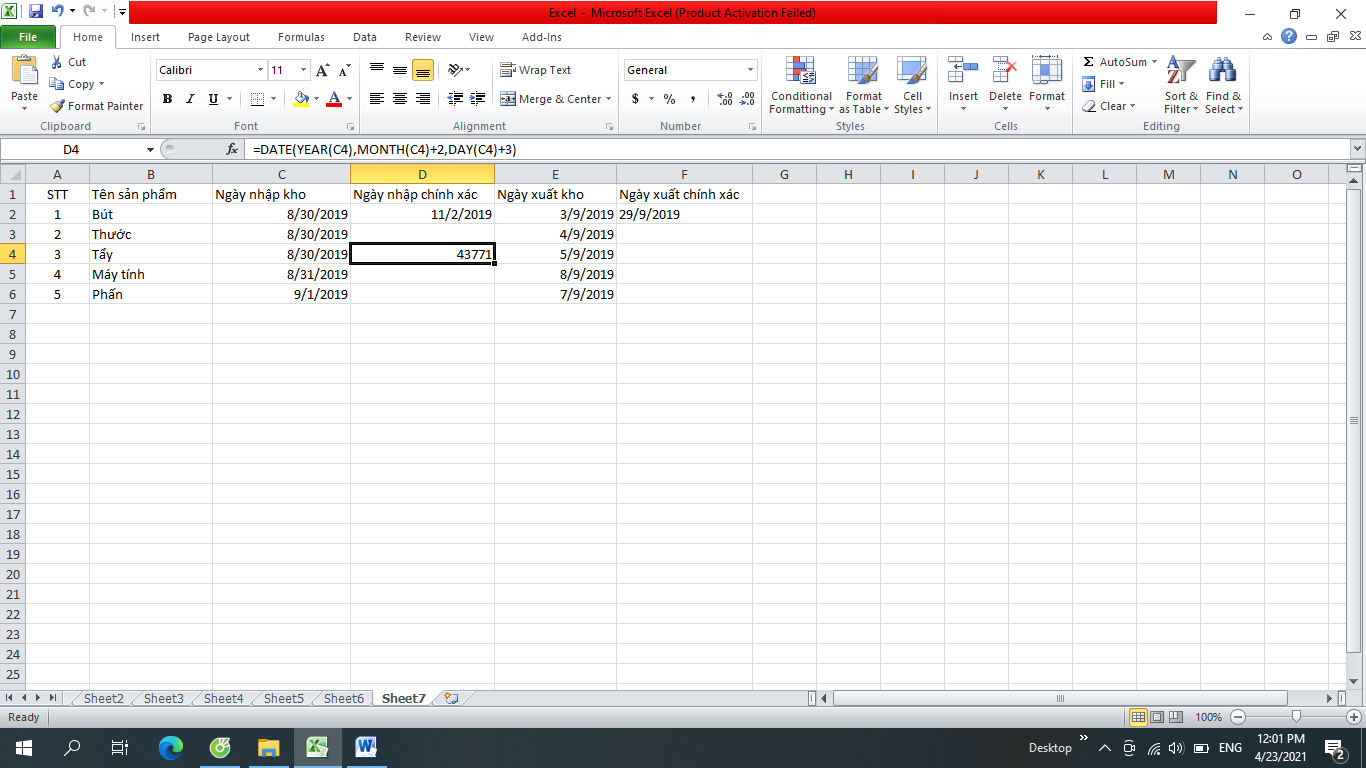Align cell text left

coord(377,99)
